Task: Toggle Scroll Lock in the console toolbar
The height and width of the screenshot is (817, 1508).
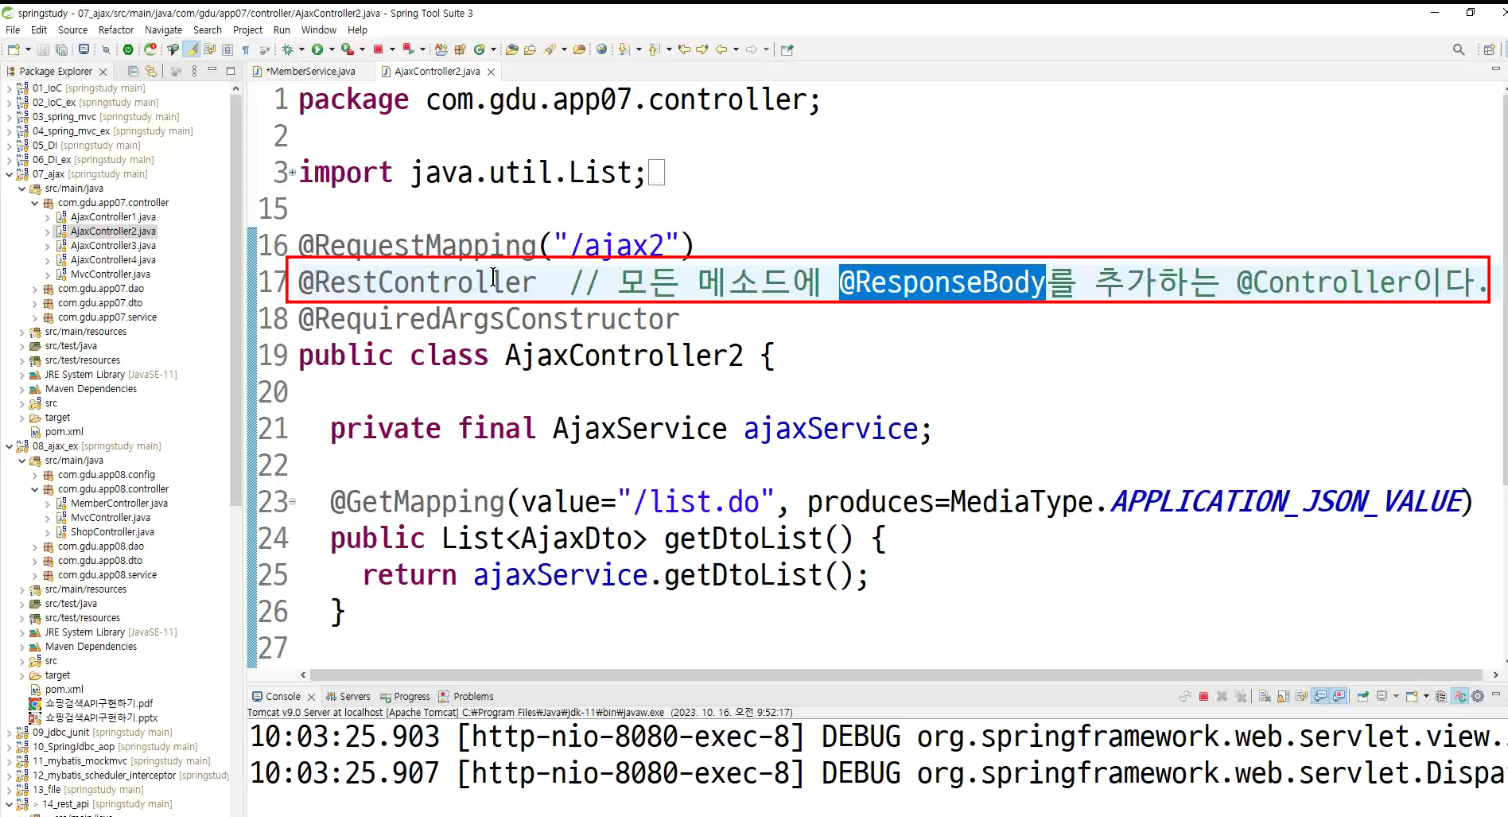Action: pos(1283,696)
